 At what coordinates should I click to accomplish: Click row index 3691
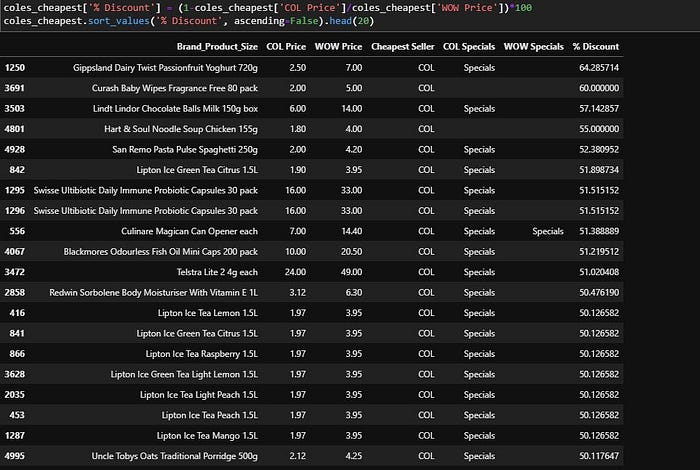click(x=15, y=88)
